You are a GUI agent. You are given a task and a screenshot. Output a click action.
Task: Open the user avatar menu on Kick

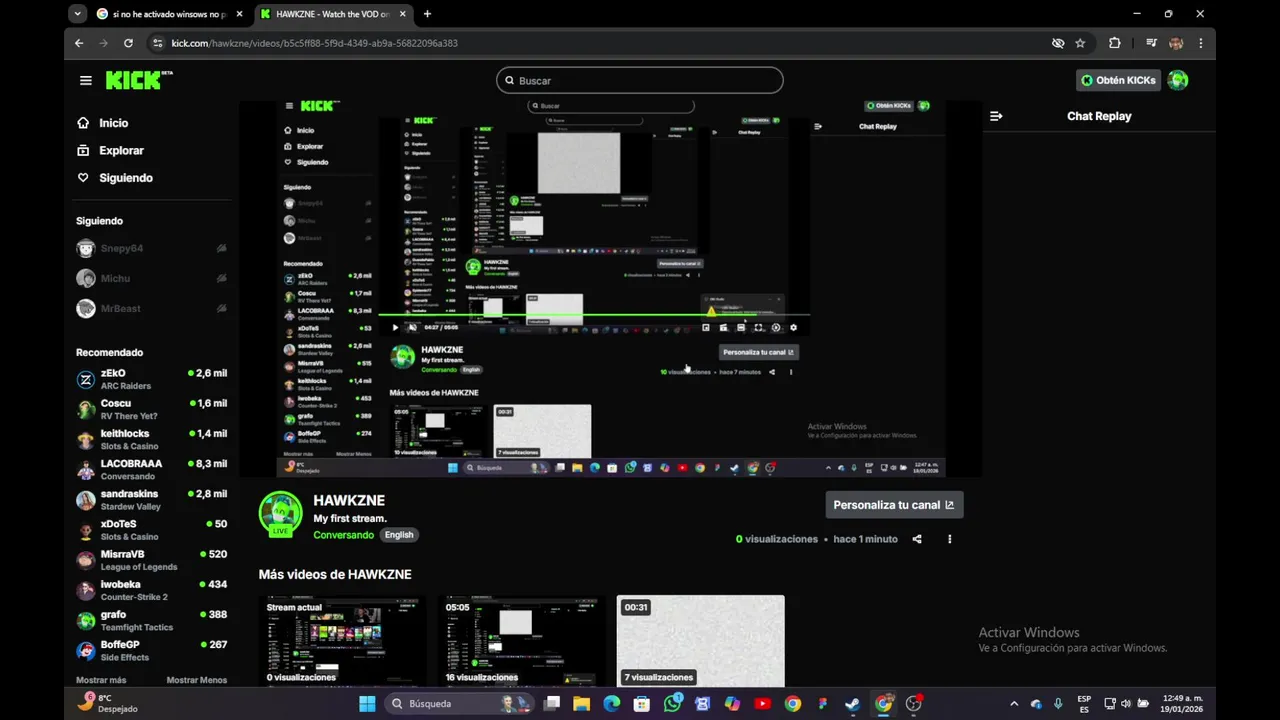pos(1178,80)
